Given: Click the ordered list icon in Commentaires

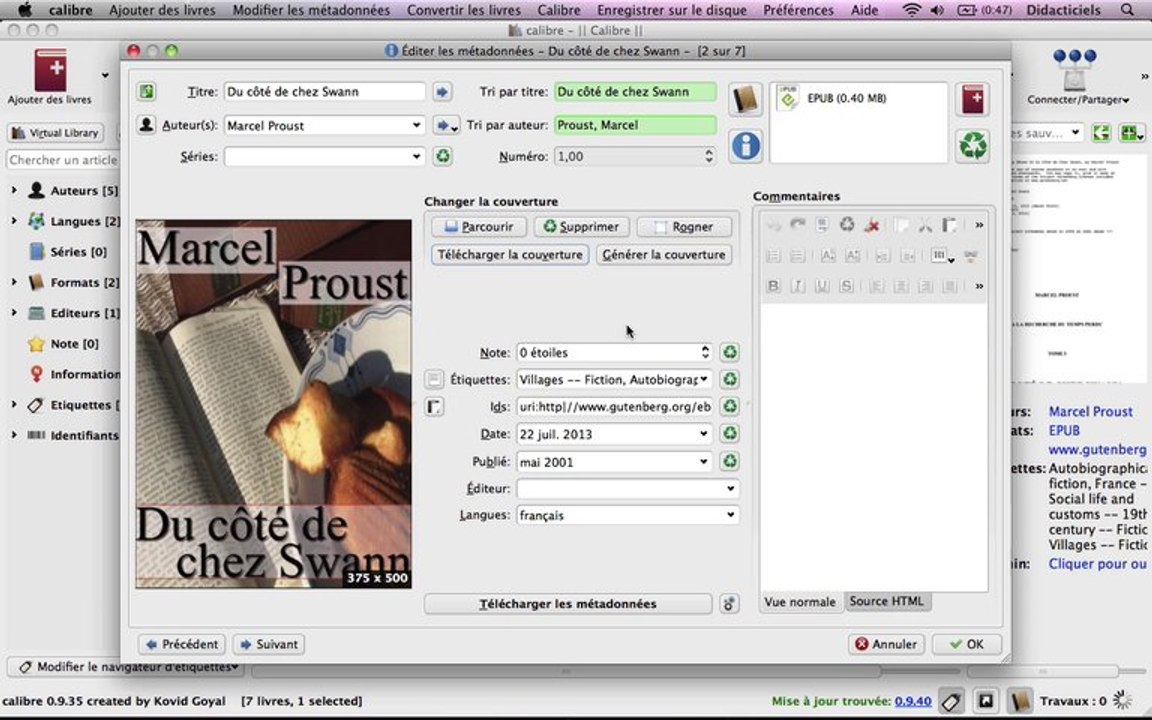Looking at the screenshot, I should click(773, 256).
